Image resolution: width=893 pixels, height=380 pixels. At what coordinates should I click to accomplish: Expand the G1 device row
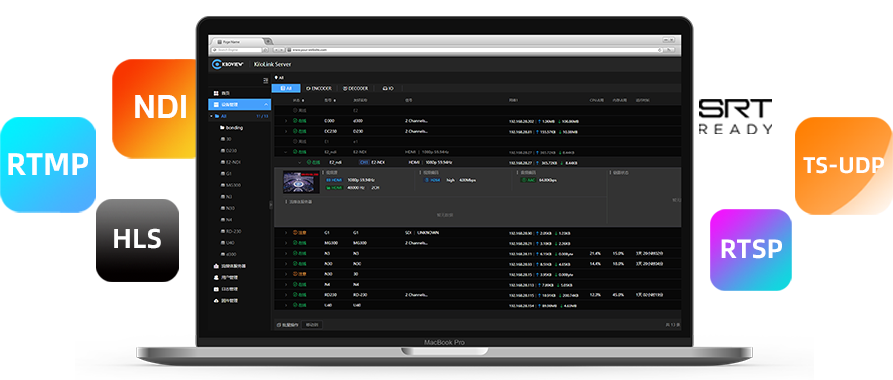pyautogui.click(x=286, y=232)
